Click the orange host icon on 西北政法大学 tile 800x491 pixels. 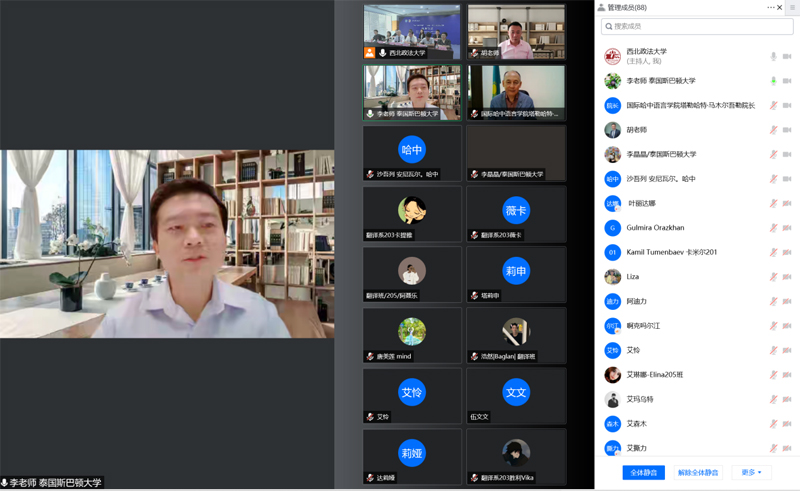(x=370, y=53)
